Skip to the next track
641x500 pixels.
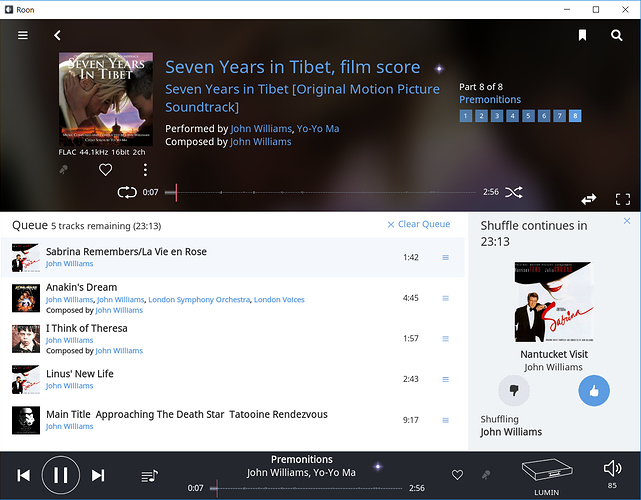click(x=98, y=475)
